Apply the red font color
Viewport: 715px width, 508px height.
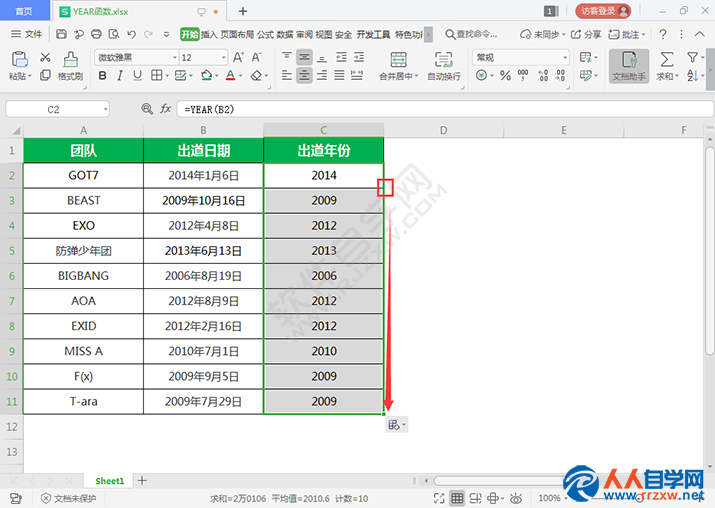point(230,76)
